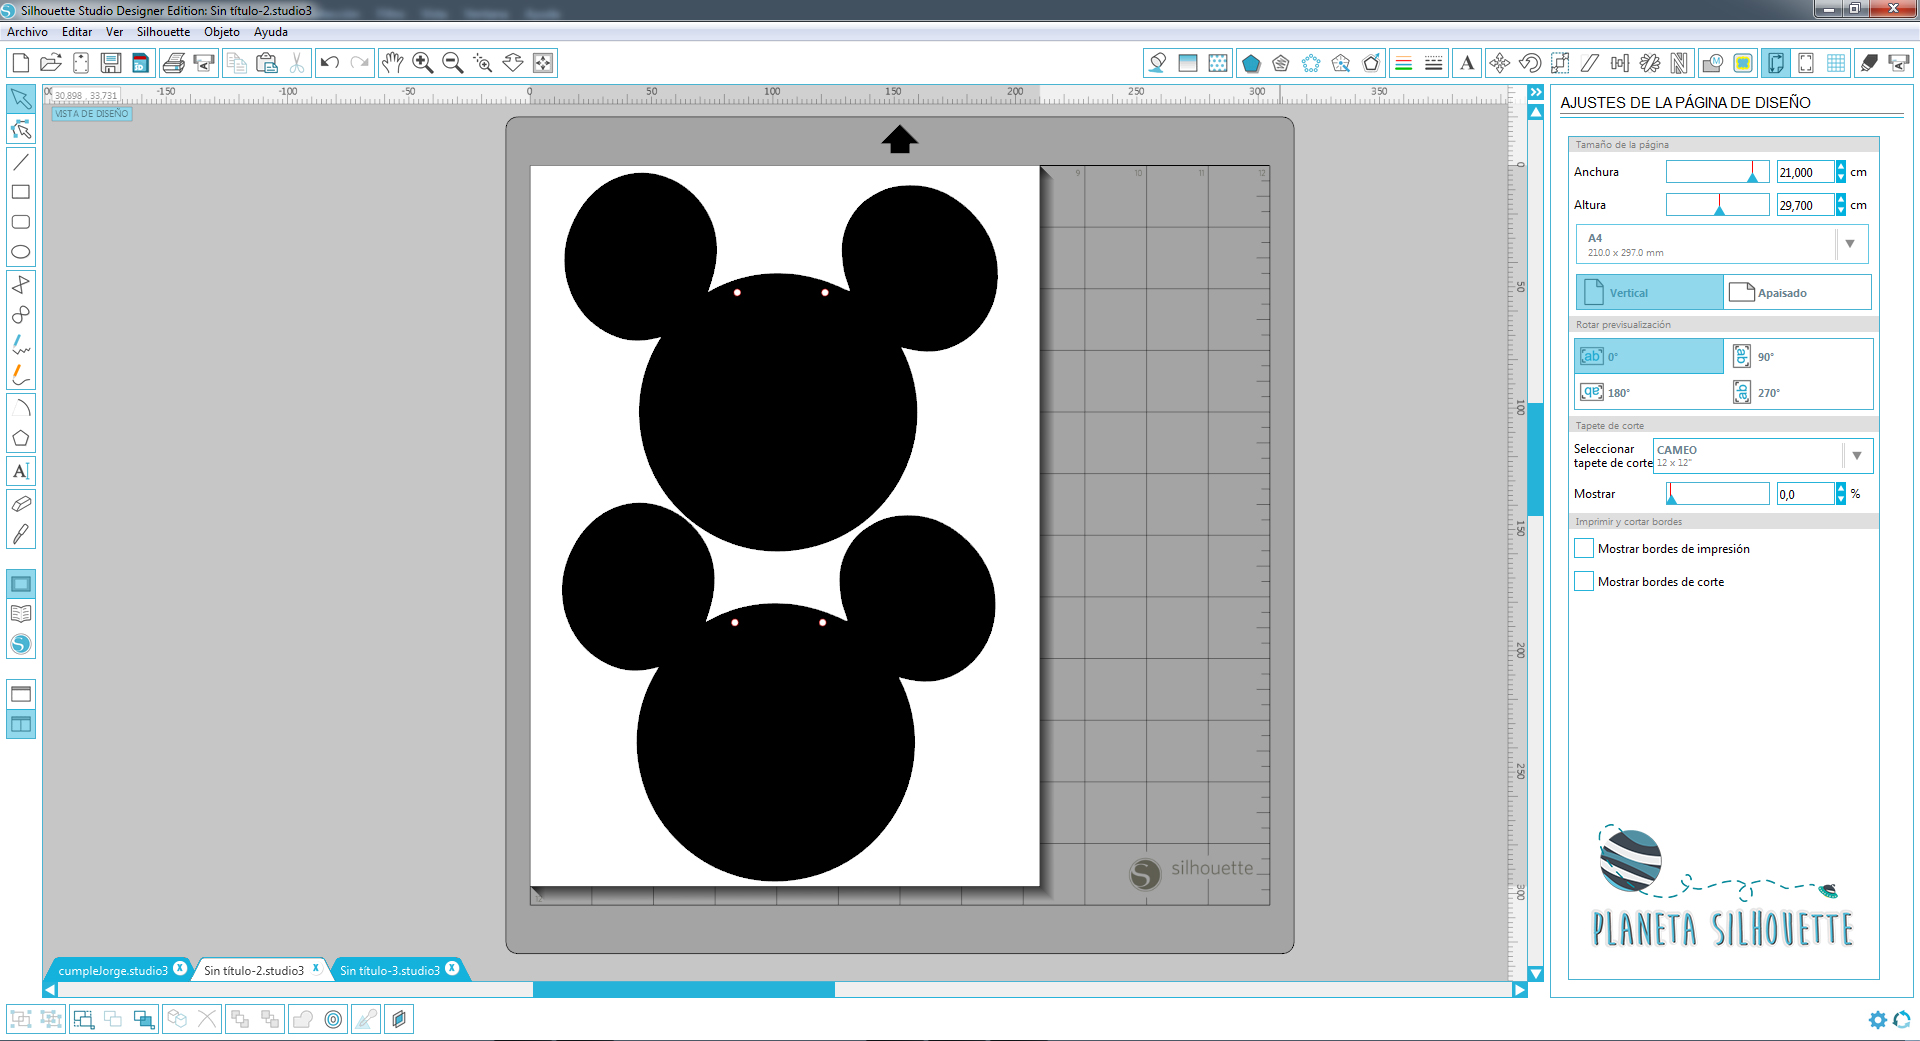Click the Anchura width slider
This screenshot has width=1920, height=1041.
(x=1717, y=172)
